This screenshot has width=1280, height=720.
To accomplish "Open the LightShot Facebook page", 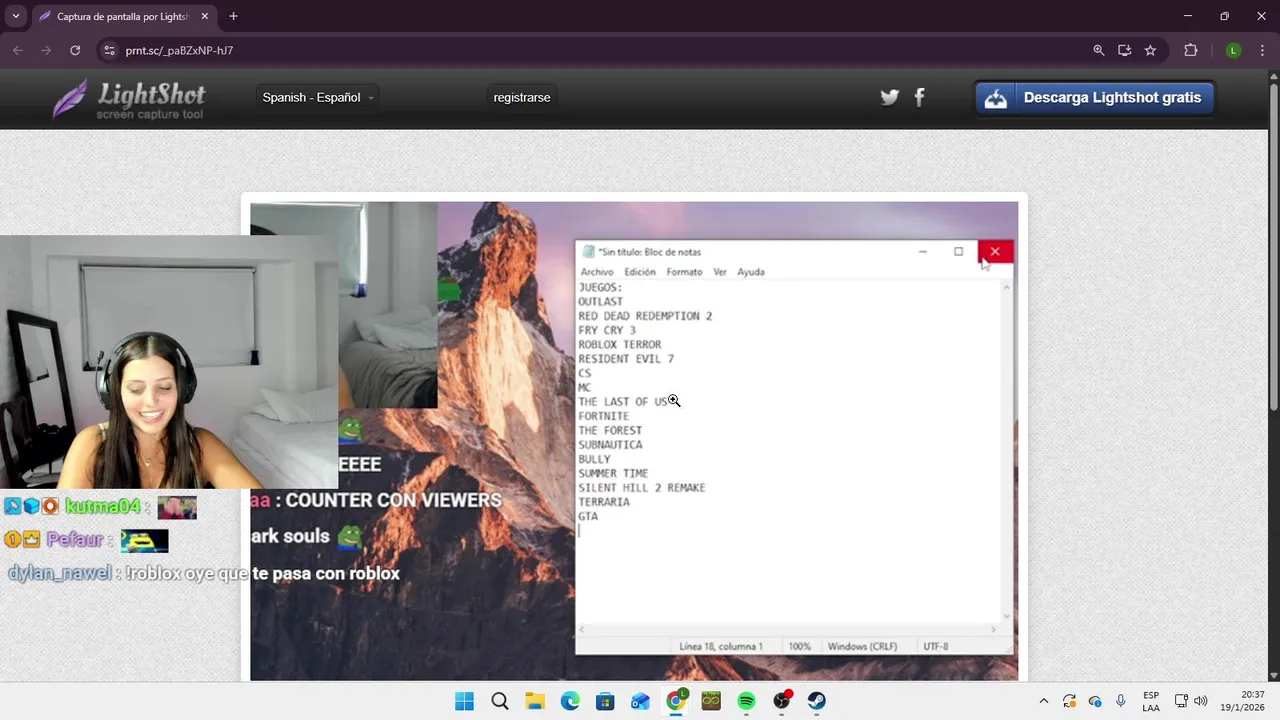I will point(919,97).
